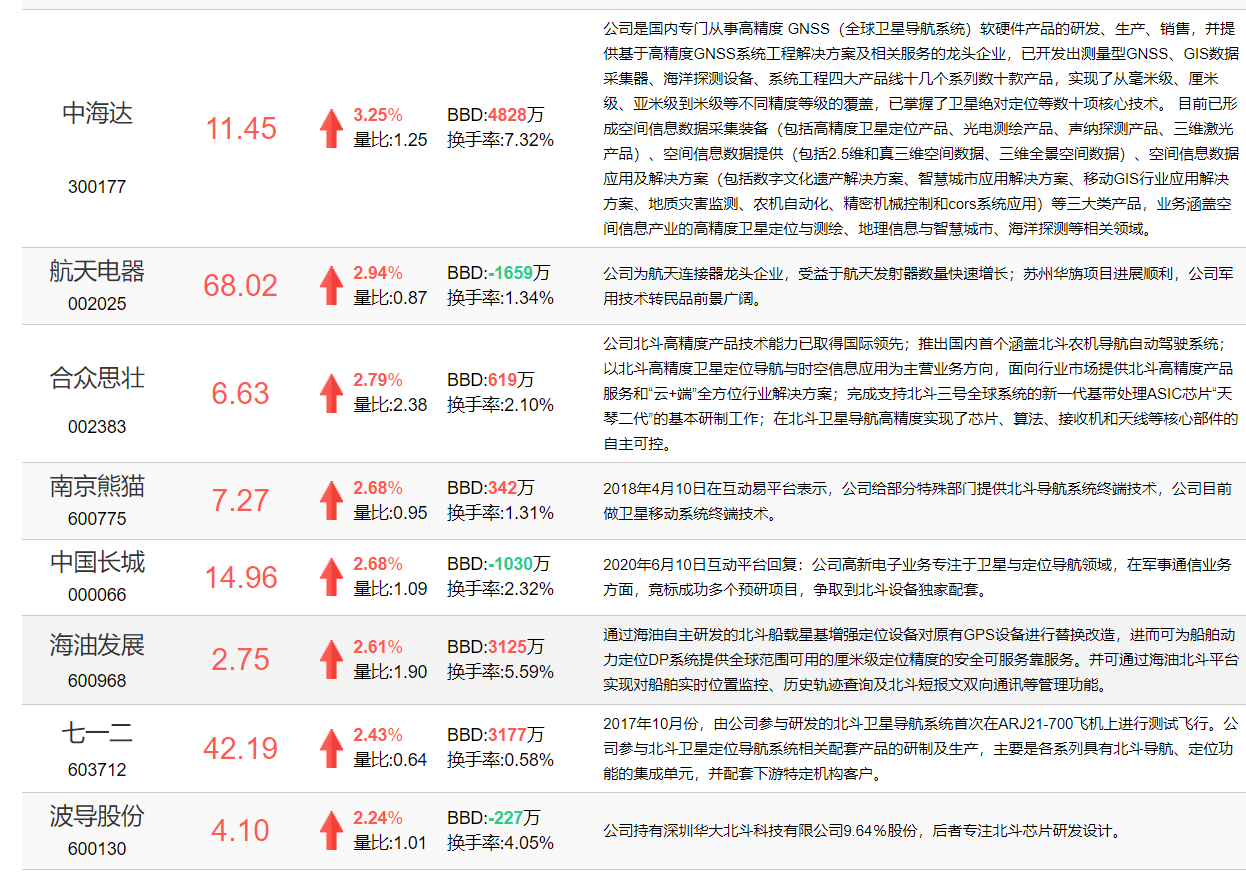The image size is (1246, 872).
Task: Open stock name 七一二
Action: [97, 733]
